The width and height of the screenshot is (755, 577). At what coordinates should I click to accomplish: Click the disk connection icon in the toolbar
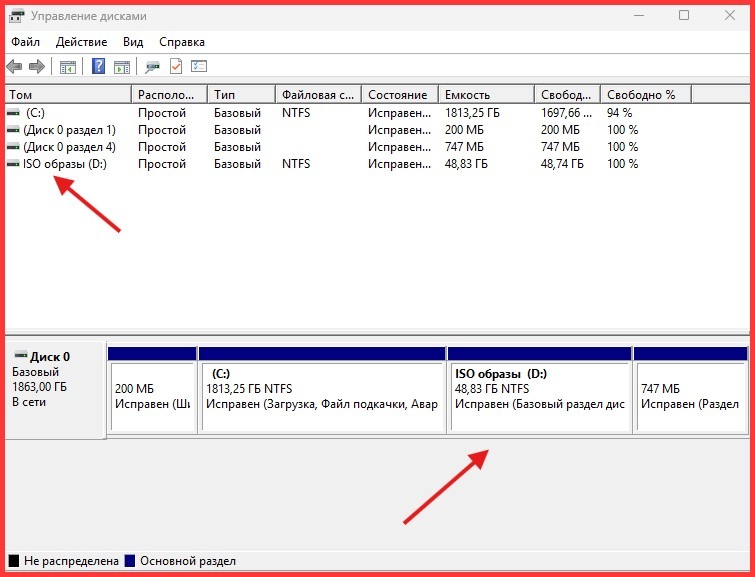152,67
